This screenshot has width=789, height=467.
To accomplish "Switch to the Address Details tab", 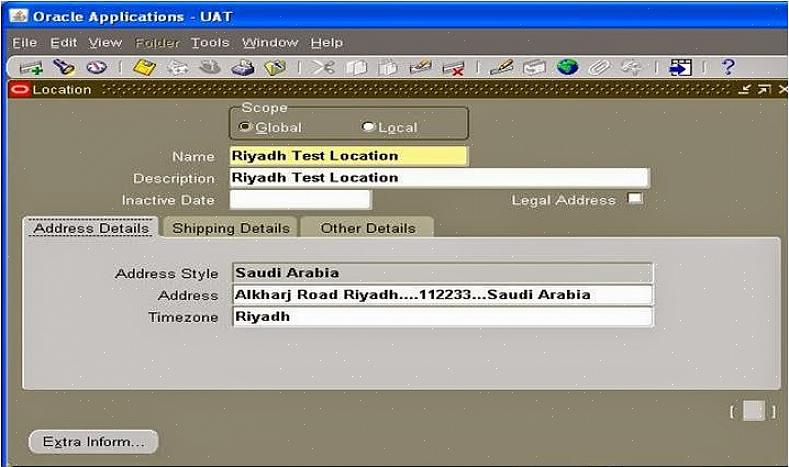I will click(x=91, y=228).
